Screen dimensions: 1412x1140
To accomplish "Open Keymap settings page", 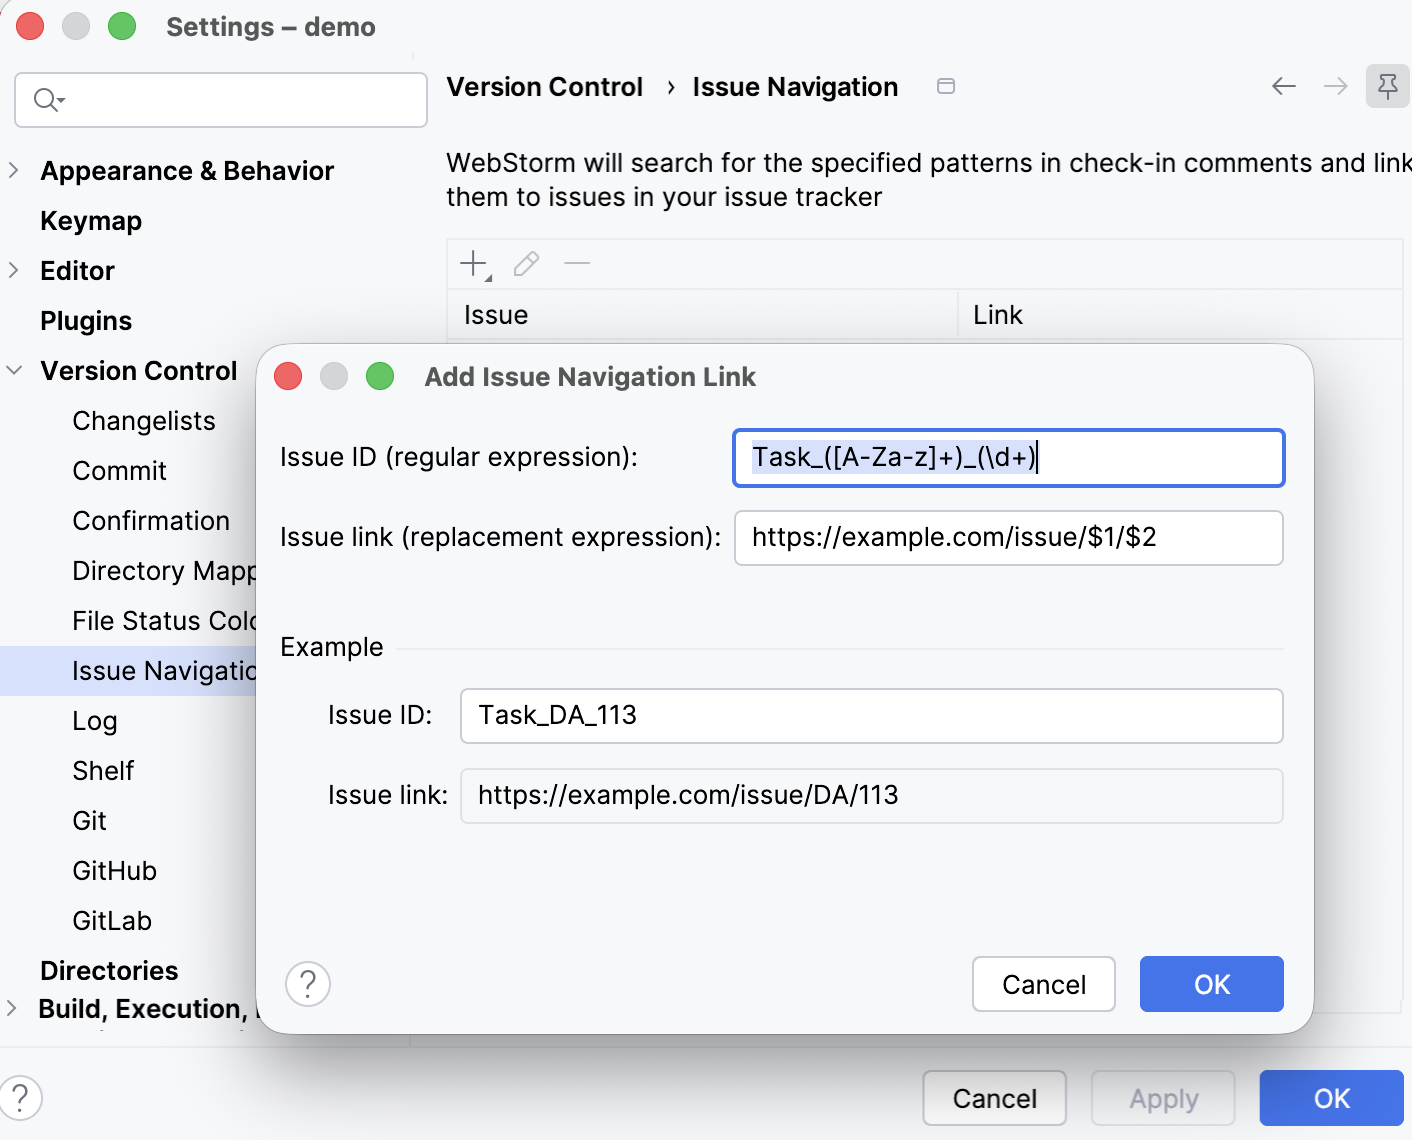I will coord(91,221).
